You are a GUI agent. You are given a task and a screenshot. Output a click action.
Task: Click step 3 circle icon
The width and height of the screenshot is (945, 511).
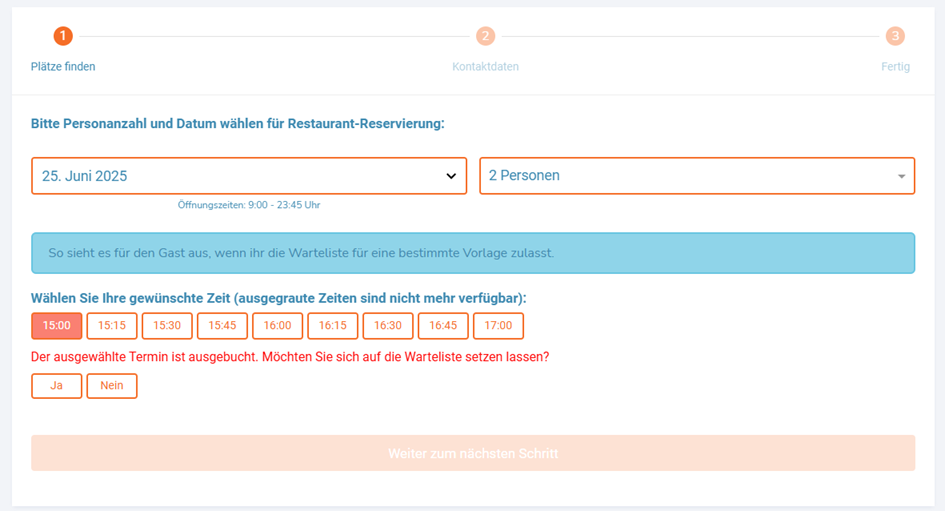[x=895, y=37]
